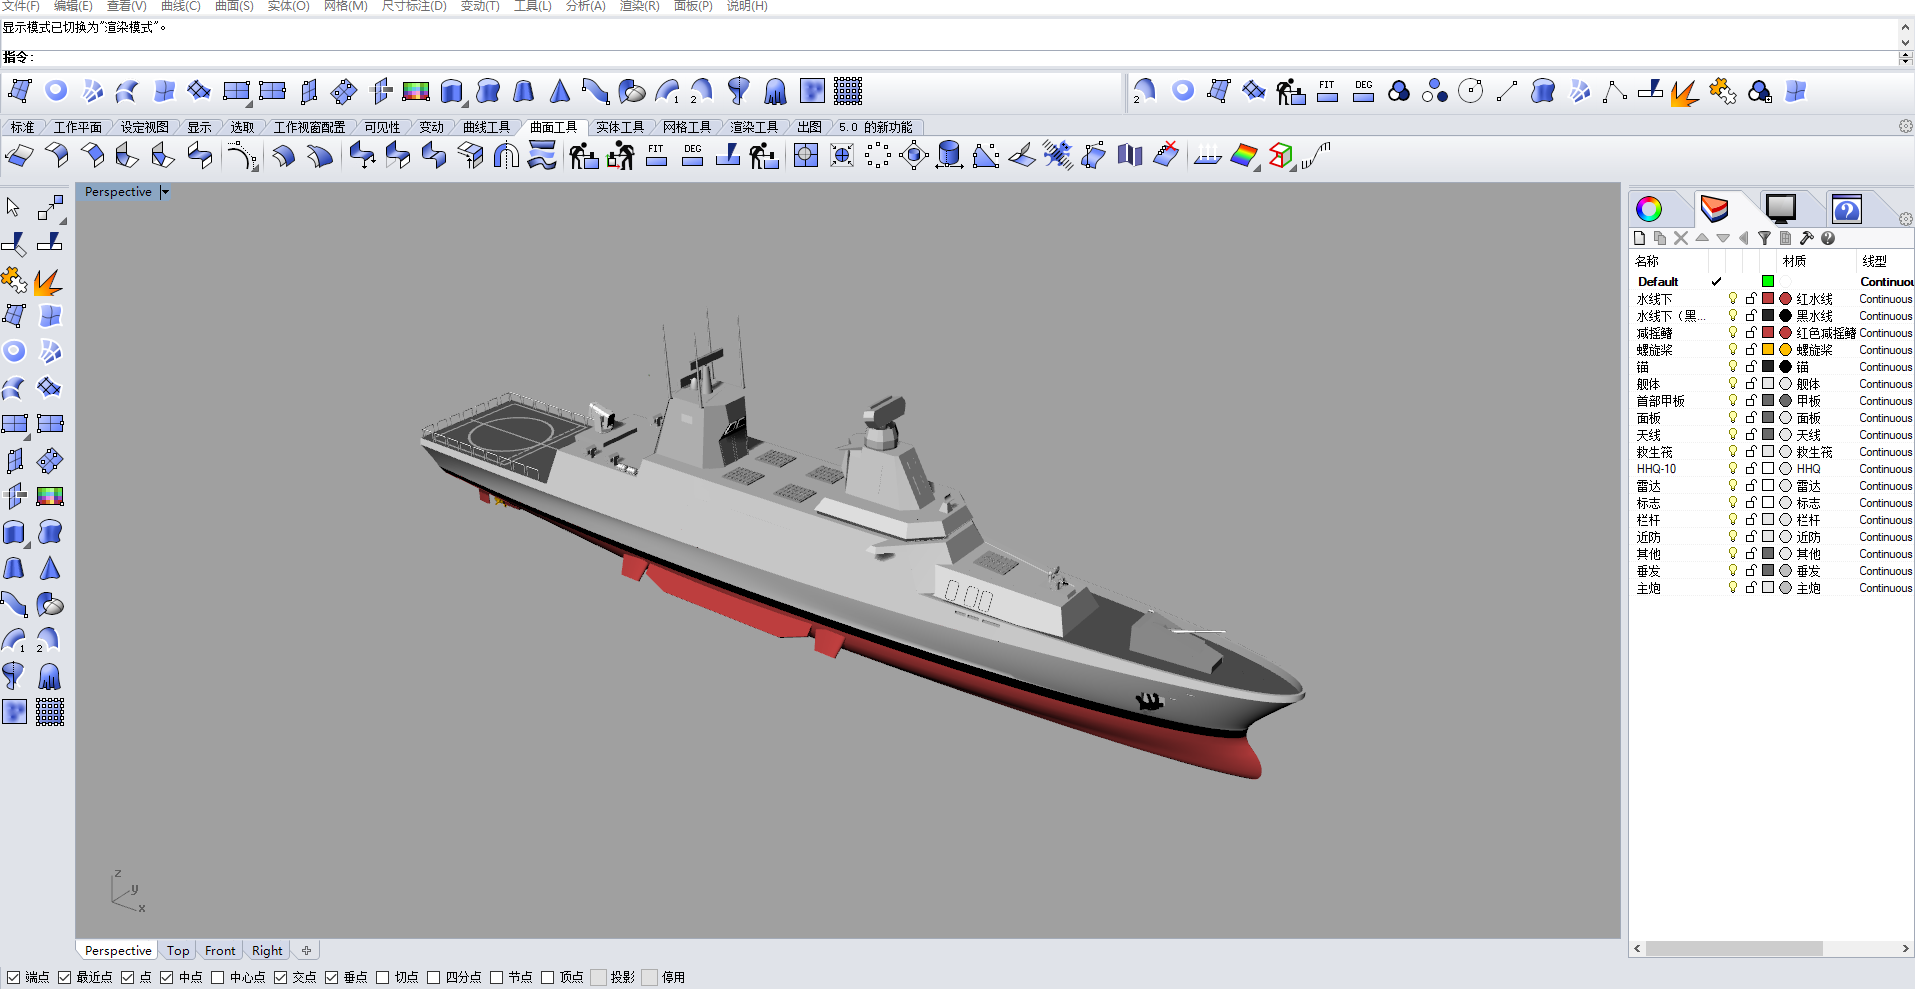Click the zebra-stripe analysis gecko icon
Screen dimensions: 1915x989
pos(1057,155)
